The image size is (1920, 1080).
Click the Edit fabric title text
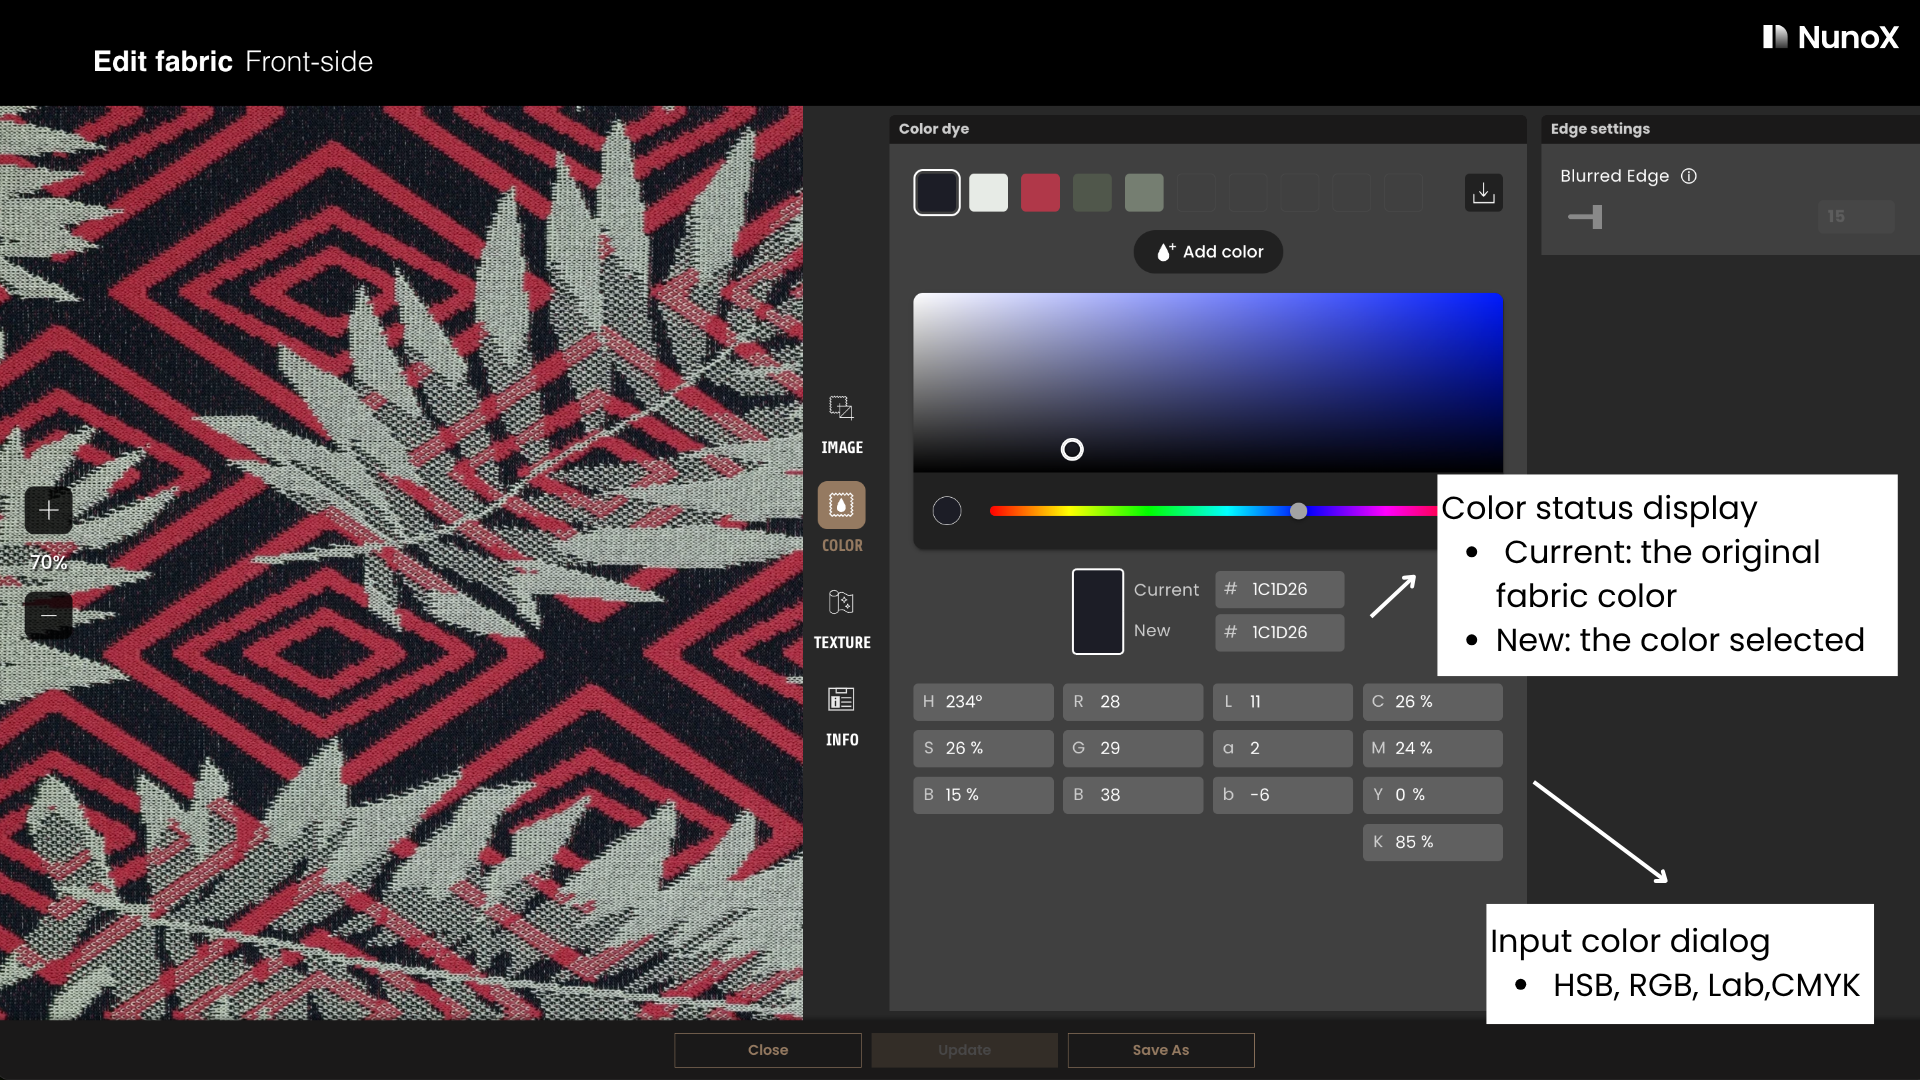163,62
